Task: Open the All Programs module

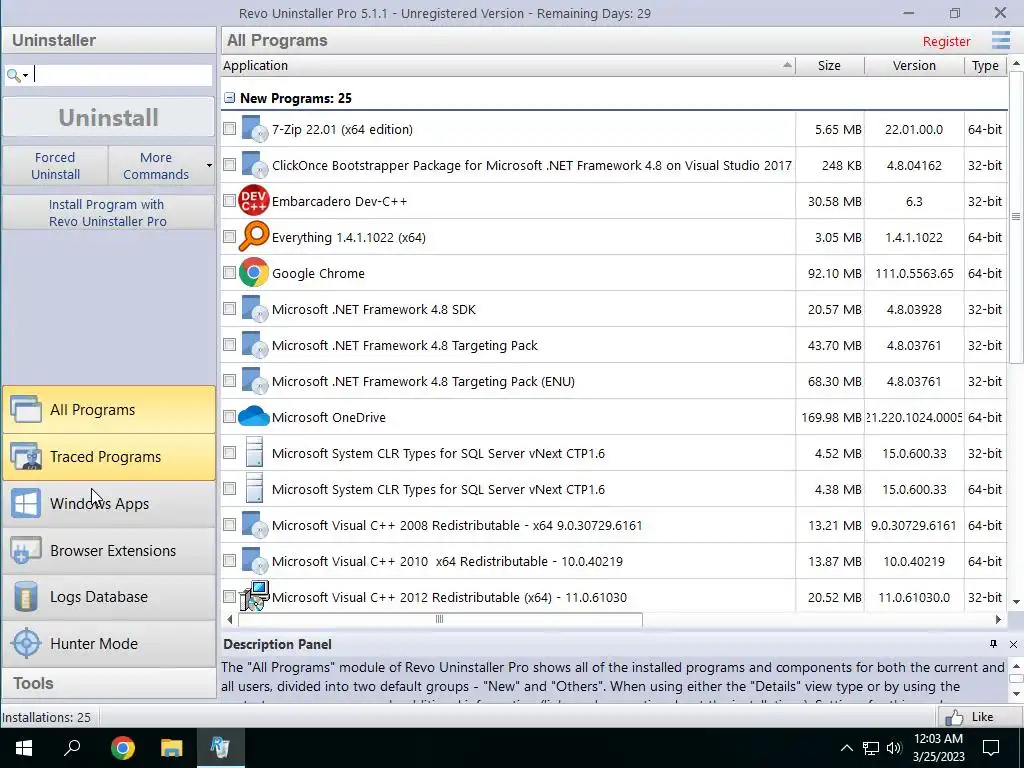Action: point(109,409)
